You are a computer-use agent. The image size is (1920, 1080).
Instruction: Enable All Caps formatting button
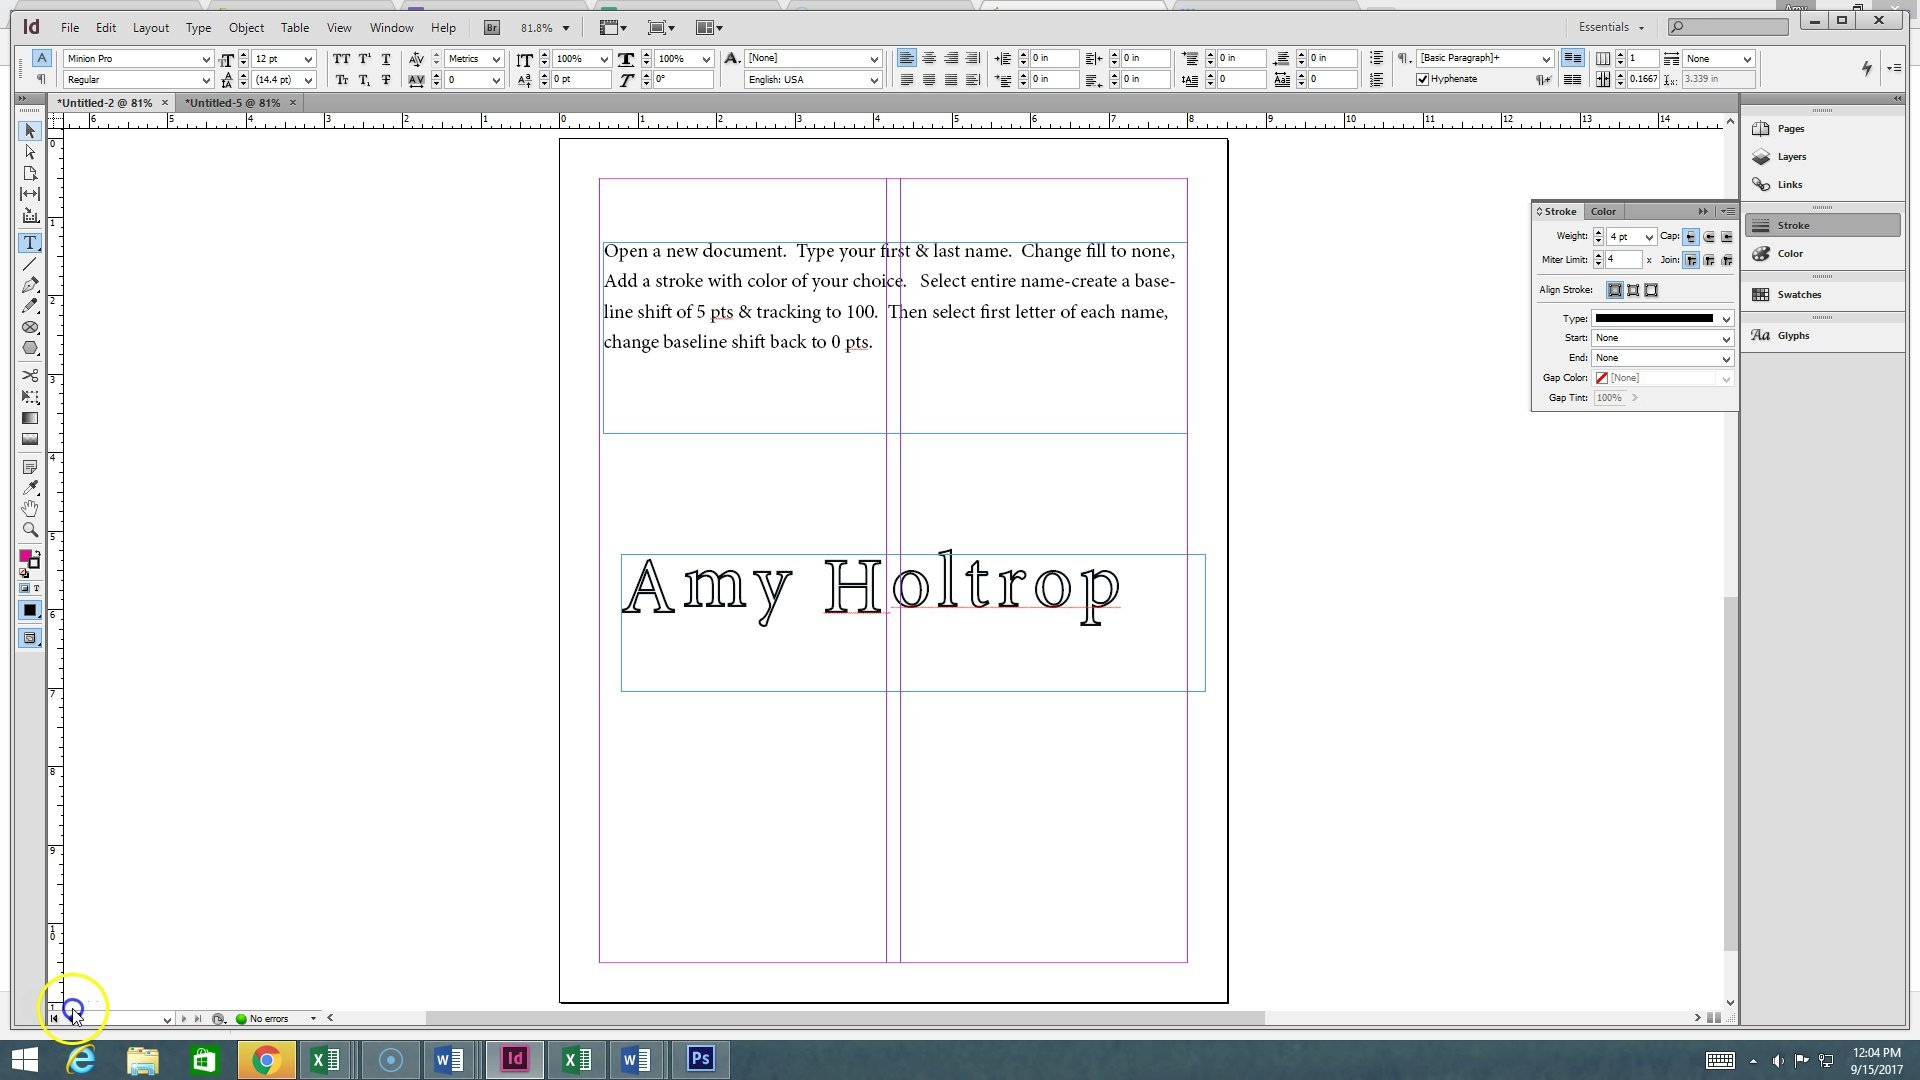point(341,59)
